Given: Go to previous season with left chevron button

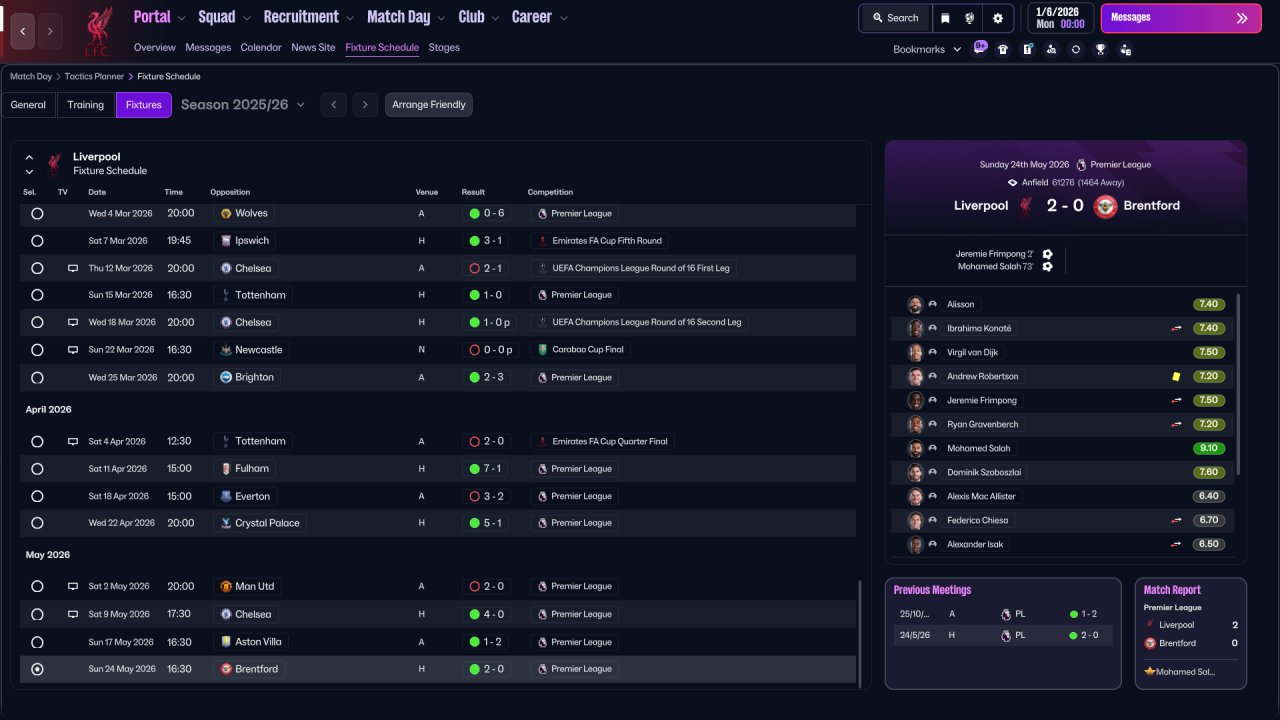Looking at the screenshot, I should tap(334, 105).
